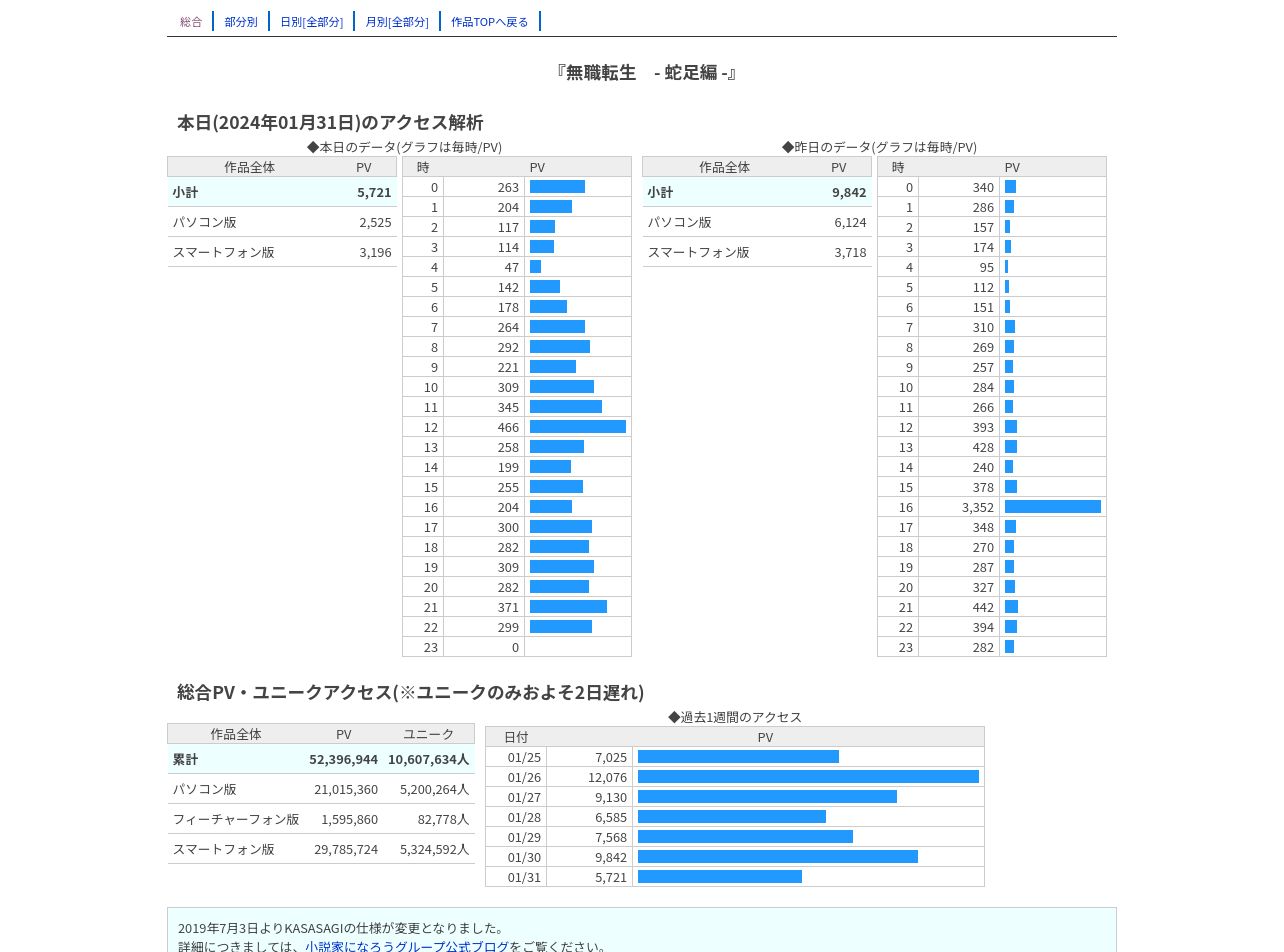Select today's パソコン版 value 2,525

375,222
